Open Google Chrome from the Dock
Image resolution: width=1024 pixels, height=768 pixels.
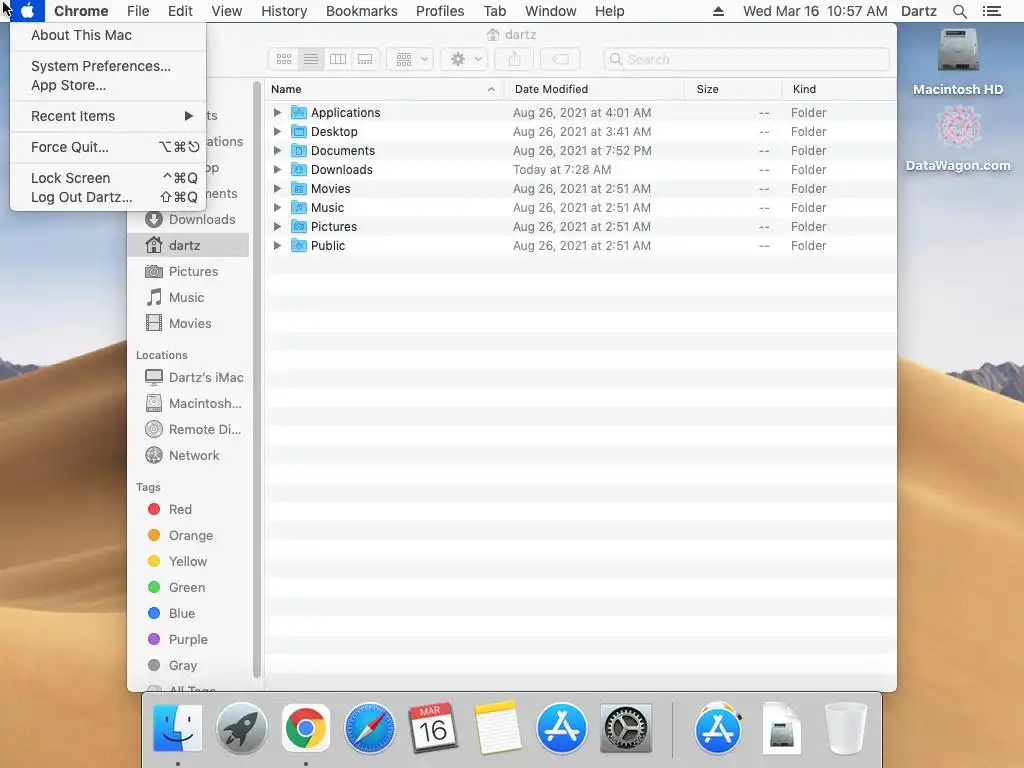306,728
